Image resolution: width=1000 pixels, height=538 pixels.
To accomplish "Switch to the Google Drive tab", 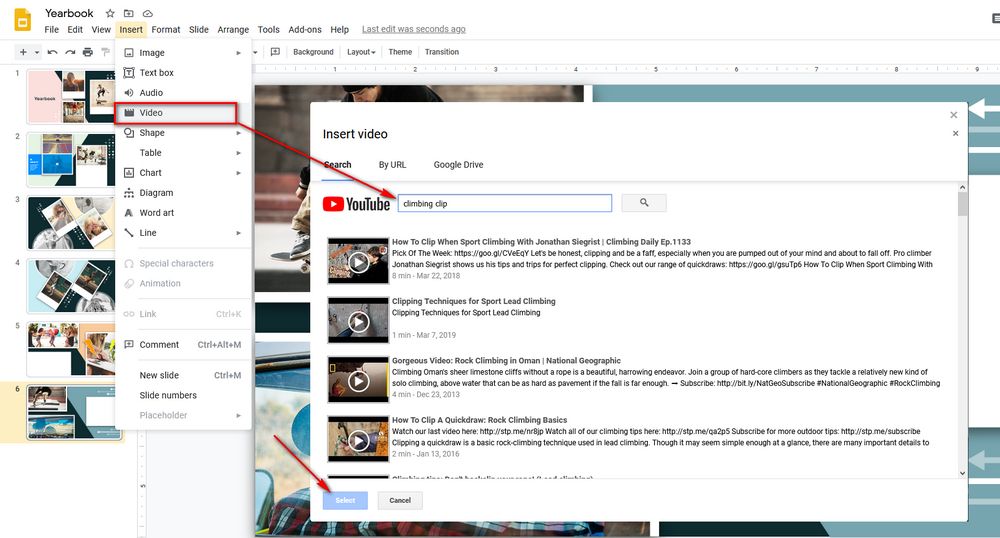I will click(x=458, y=164).
